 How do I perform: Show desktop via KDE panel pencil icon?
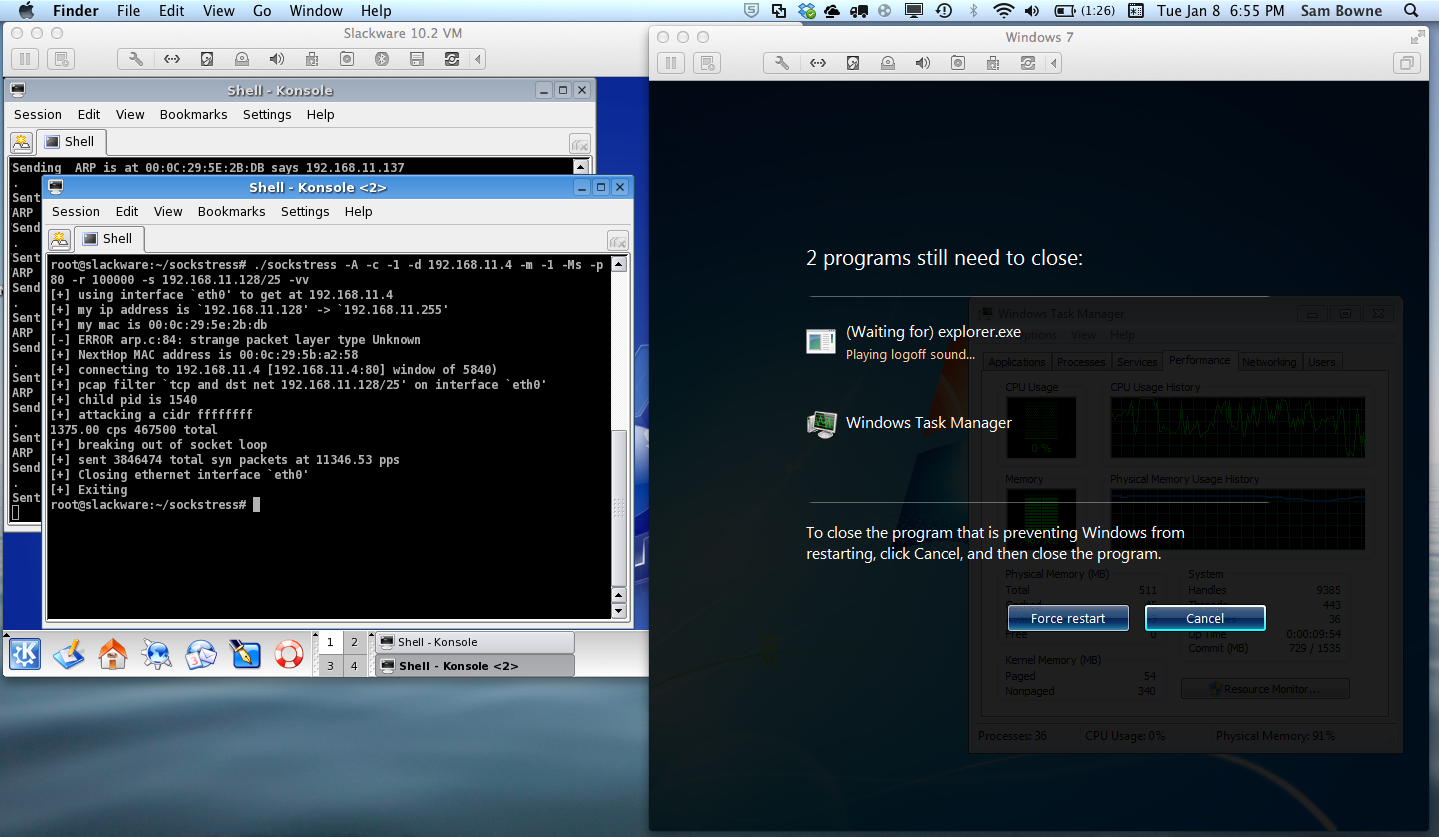tap(69, 654)
